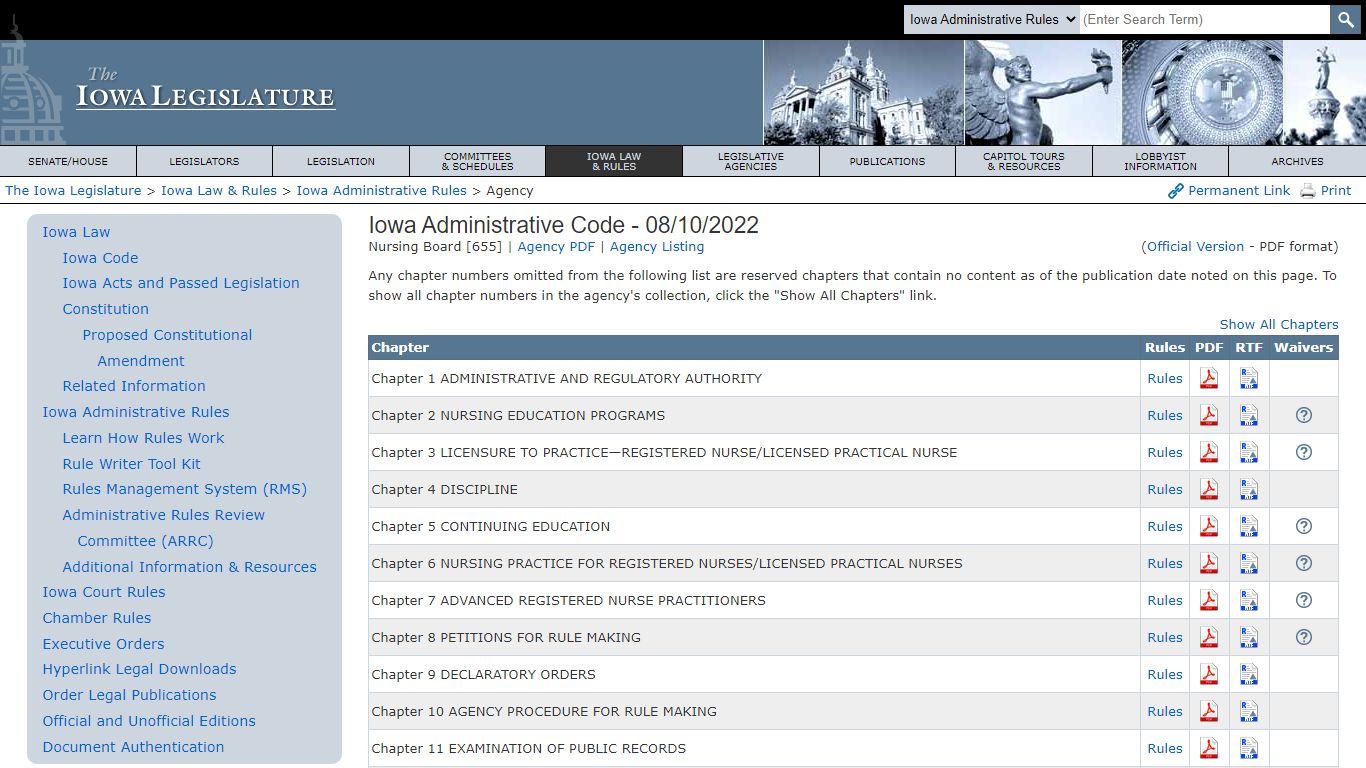Open Learn How Rules Work link

click(x=143, y=438)
